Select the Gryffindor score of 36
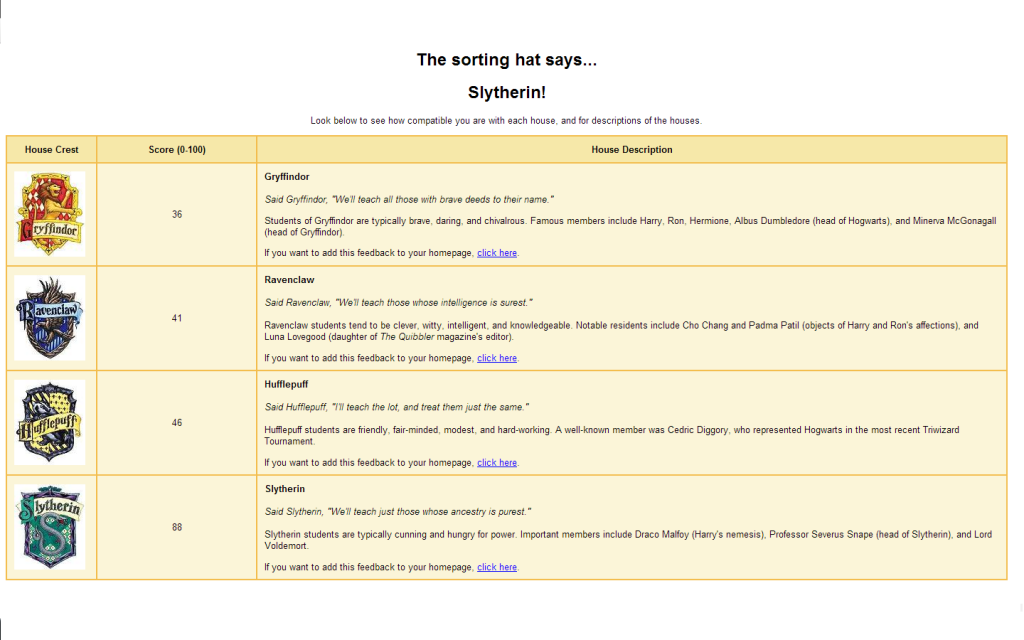 point(177,214)
